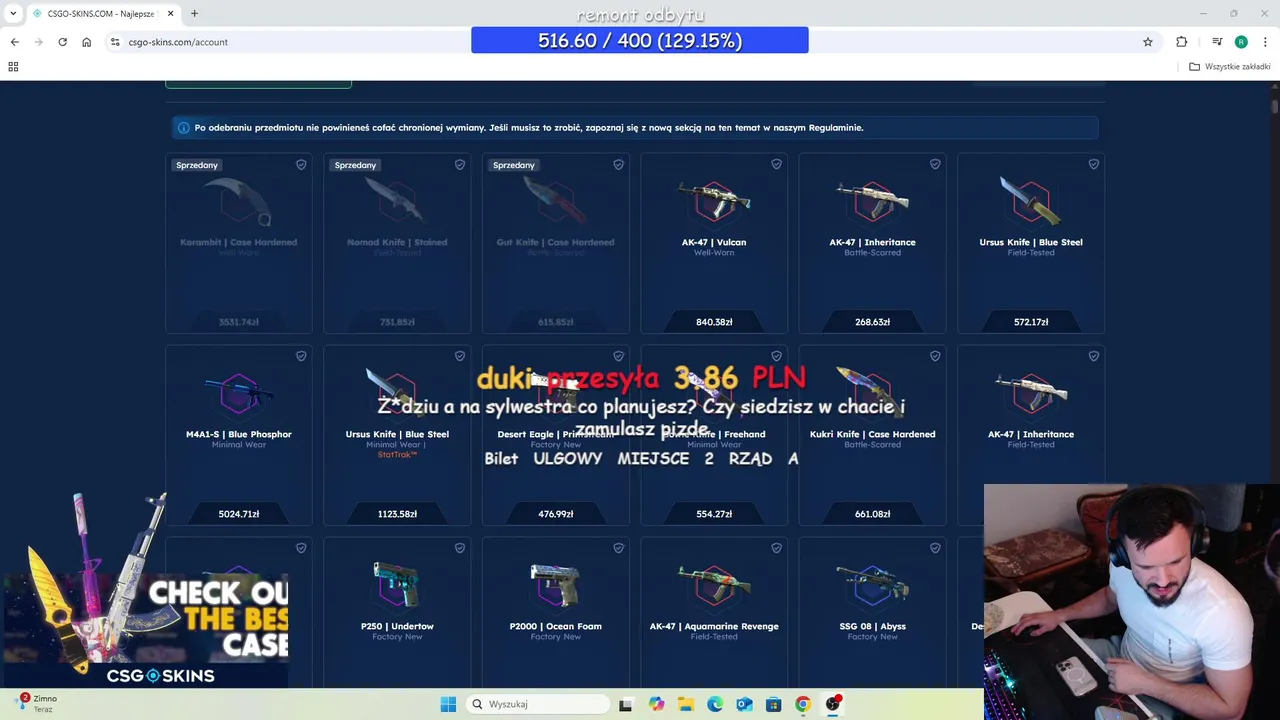Screen dimensions: 1280x720
Task: Click shield icon on SSG 08 Abyss card
Action: 935,548
